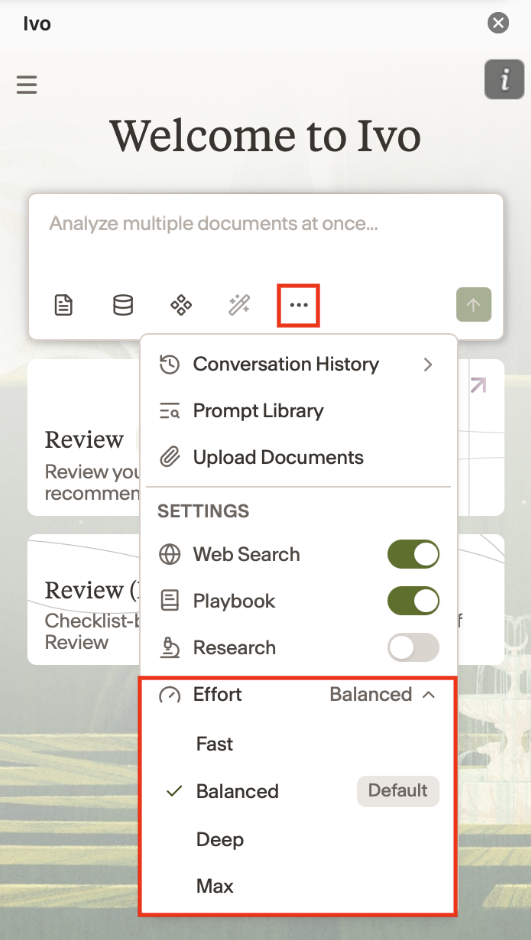Enable the Research toggle
Screen dimensions: 531x940
(x=413, y=647)
